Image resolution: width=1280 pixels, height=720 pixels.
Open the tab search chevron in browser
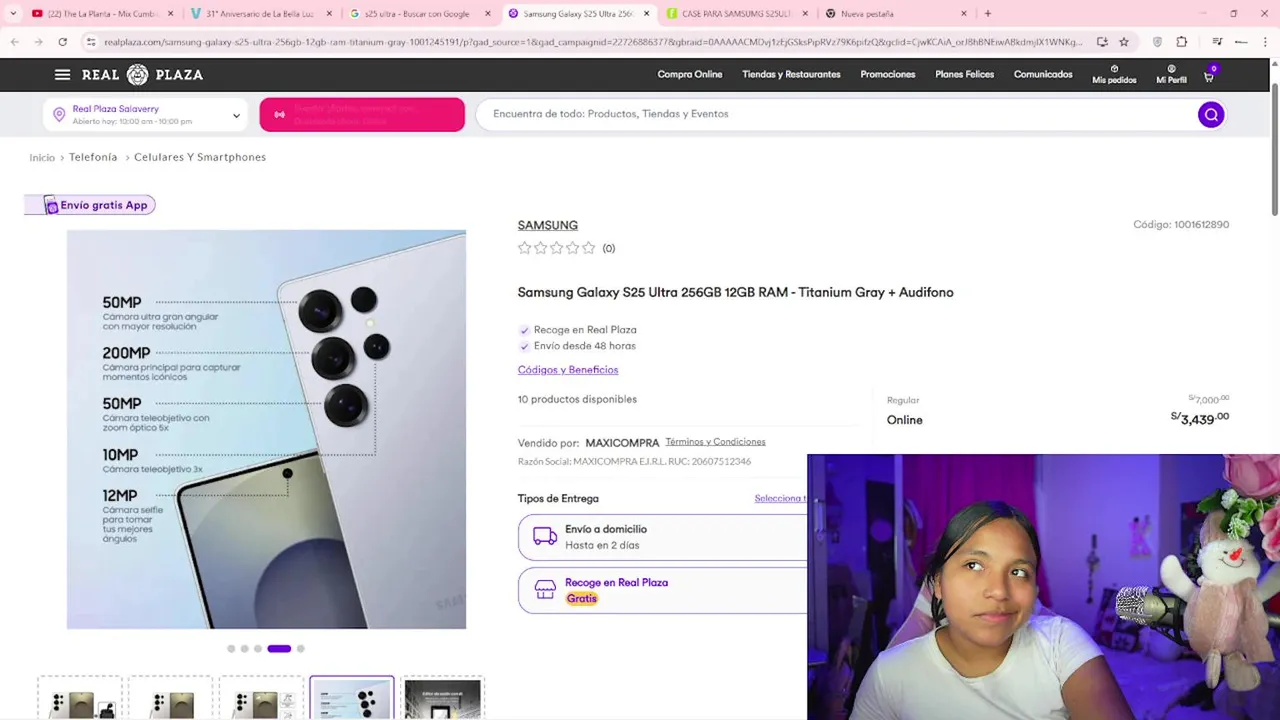[13, 14]
